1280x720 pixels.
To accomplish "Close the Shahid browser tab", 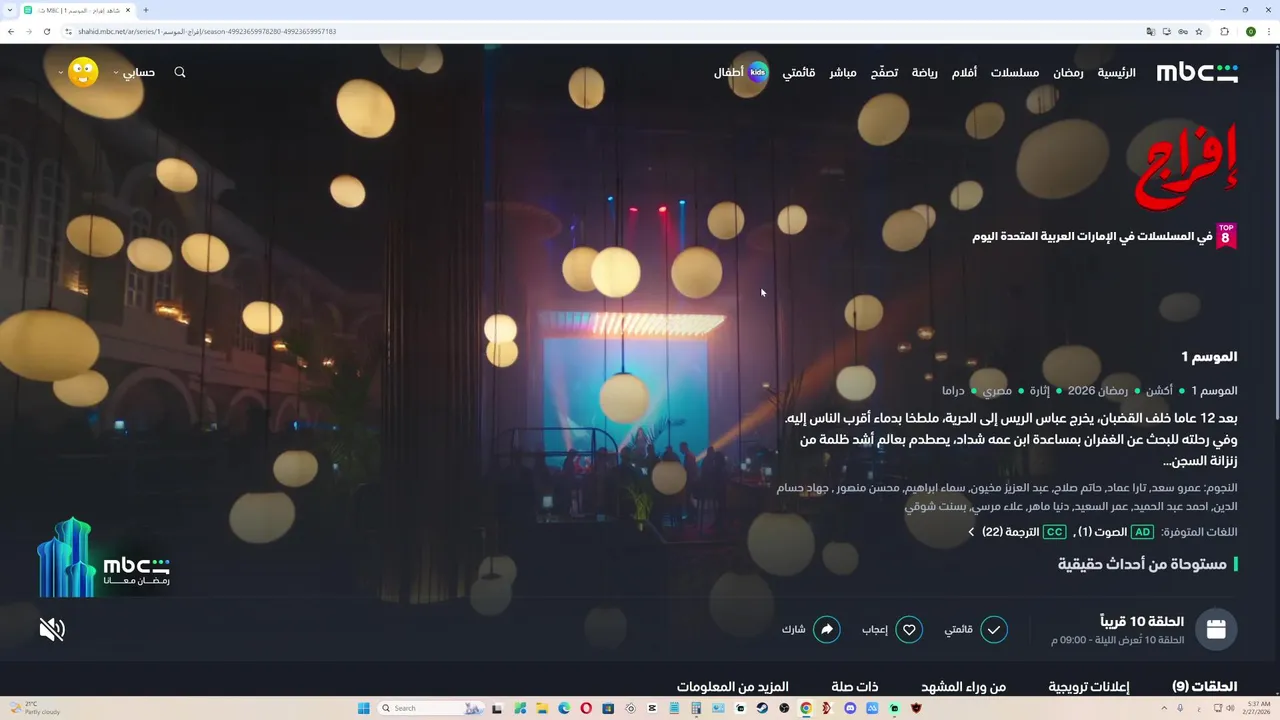I will tap(128, 10).
